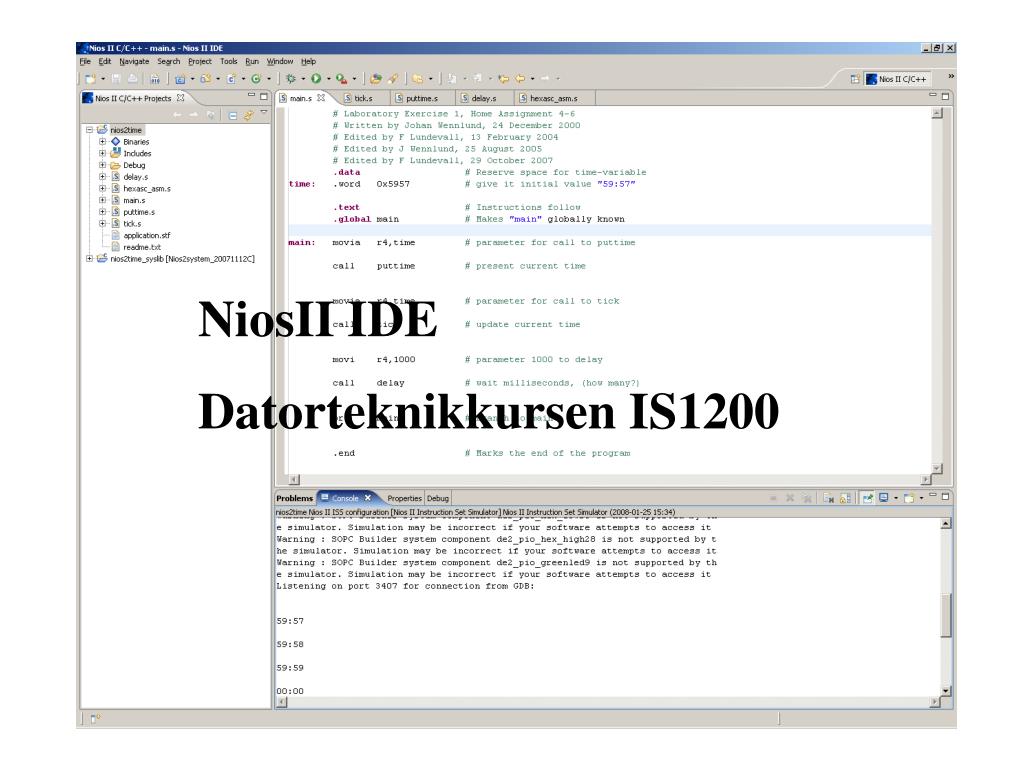Click the Last Edit Location arrow icon
1024x768 pixels.
click(x=503, y=78)
